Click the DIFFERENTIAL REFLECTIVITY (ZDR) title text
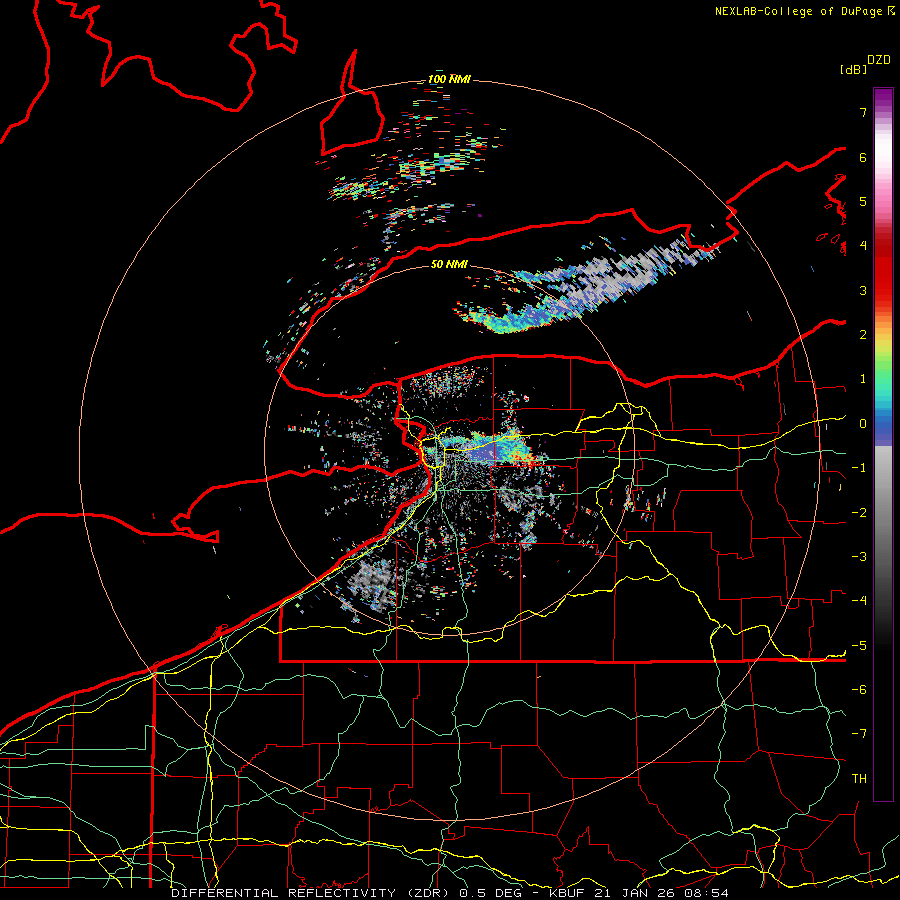Screen dimensions: 900x900 313,893
